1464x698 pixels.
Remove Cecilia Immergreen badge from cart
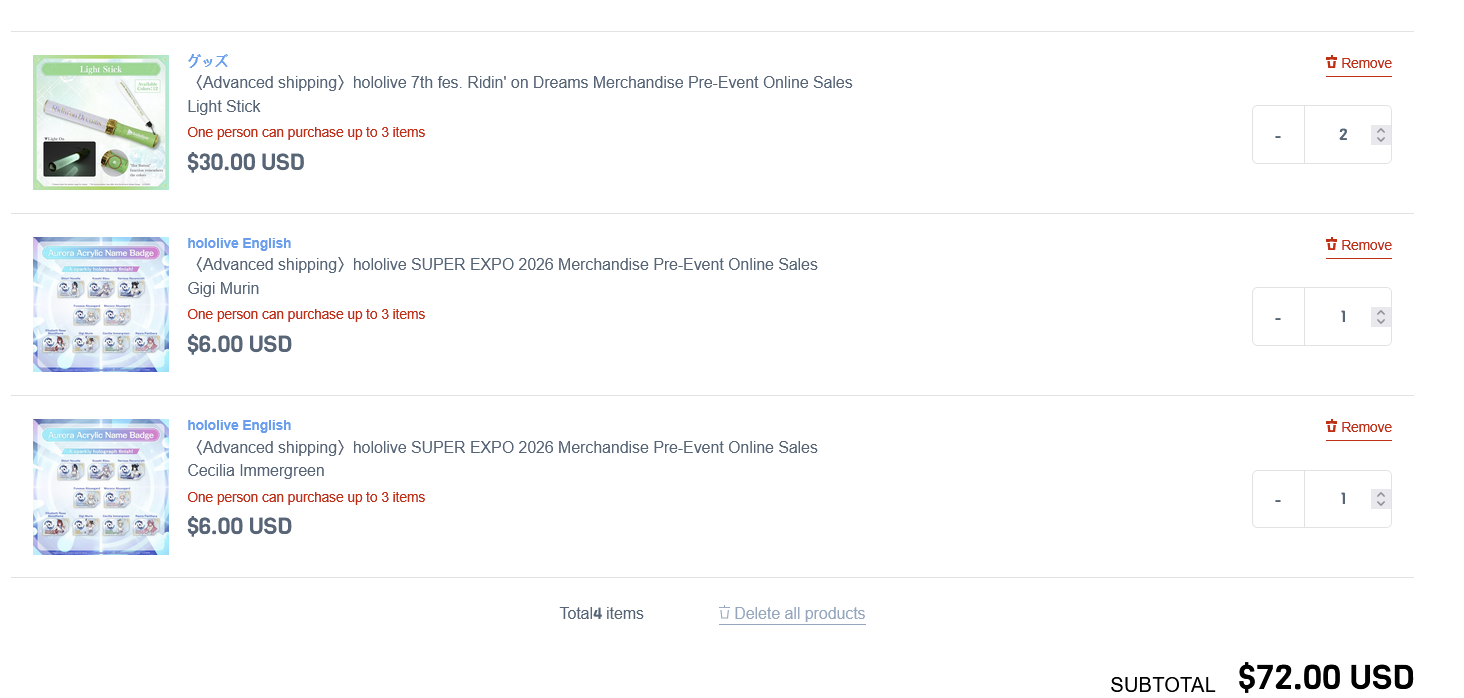pos(1358,427)
